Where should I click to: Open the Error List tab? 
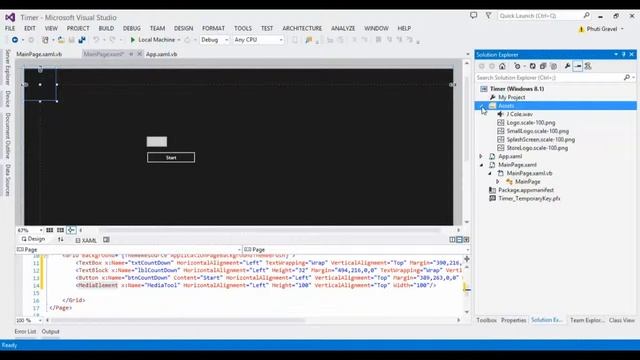(25, 332)
